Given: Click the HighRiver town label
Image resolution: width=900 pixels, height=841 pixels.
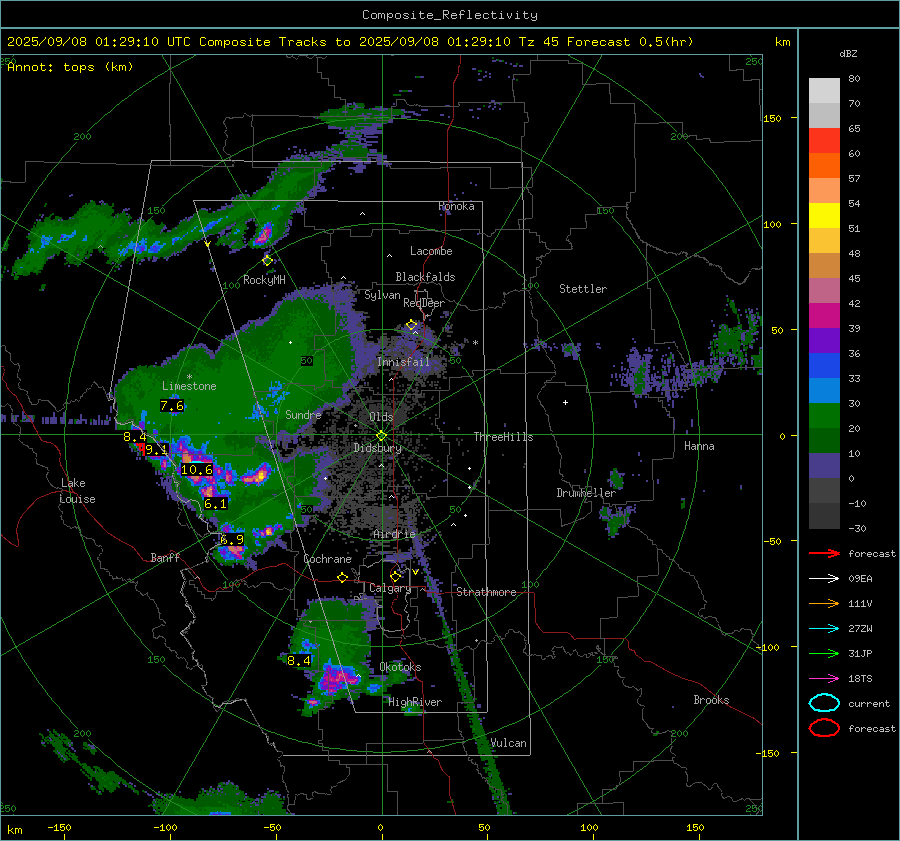Looking at the screenshot, I should 415,702.
